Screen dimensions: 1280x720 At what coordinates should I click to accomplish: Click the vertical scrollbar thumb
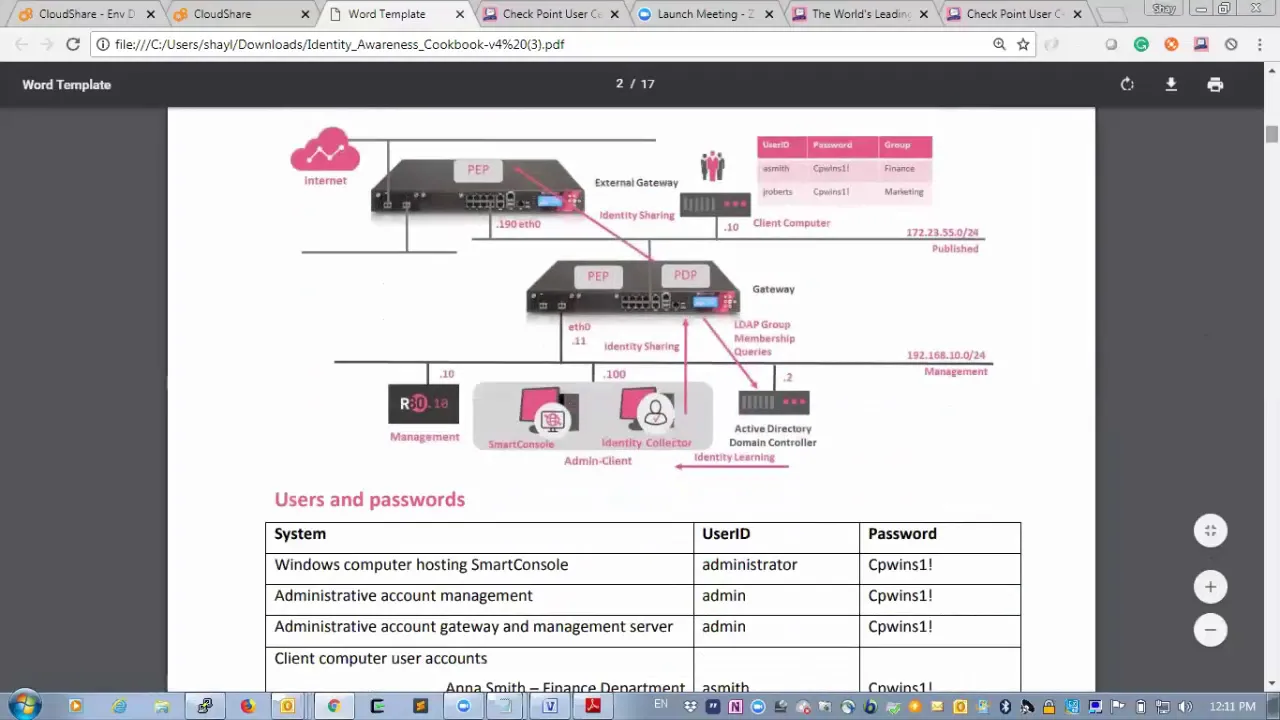coord(1272,134)
